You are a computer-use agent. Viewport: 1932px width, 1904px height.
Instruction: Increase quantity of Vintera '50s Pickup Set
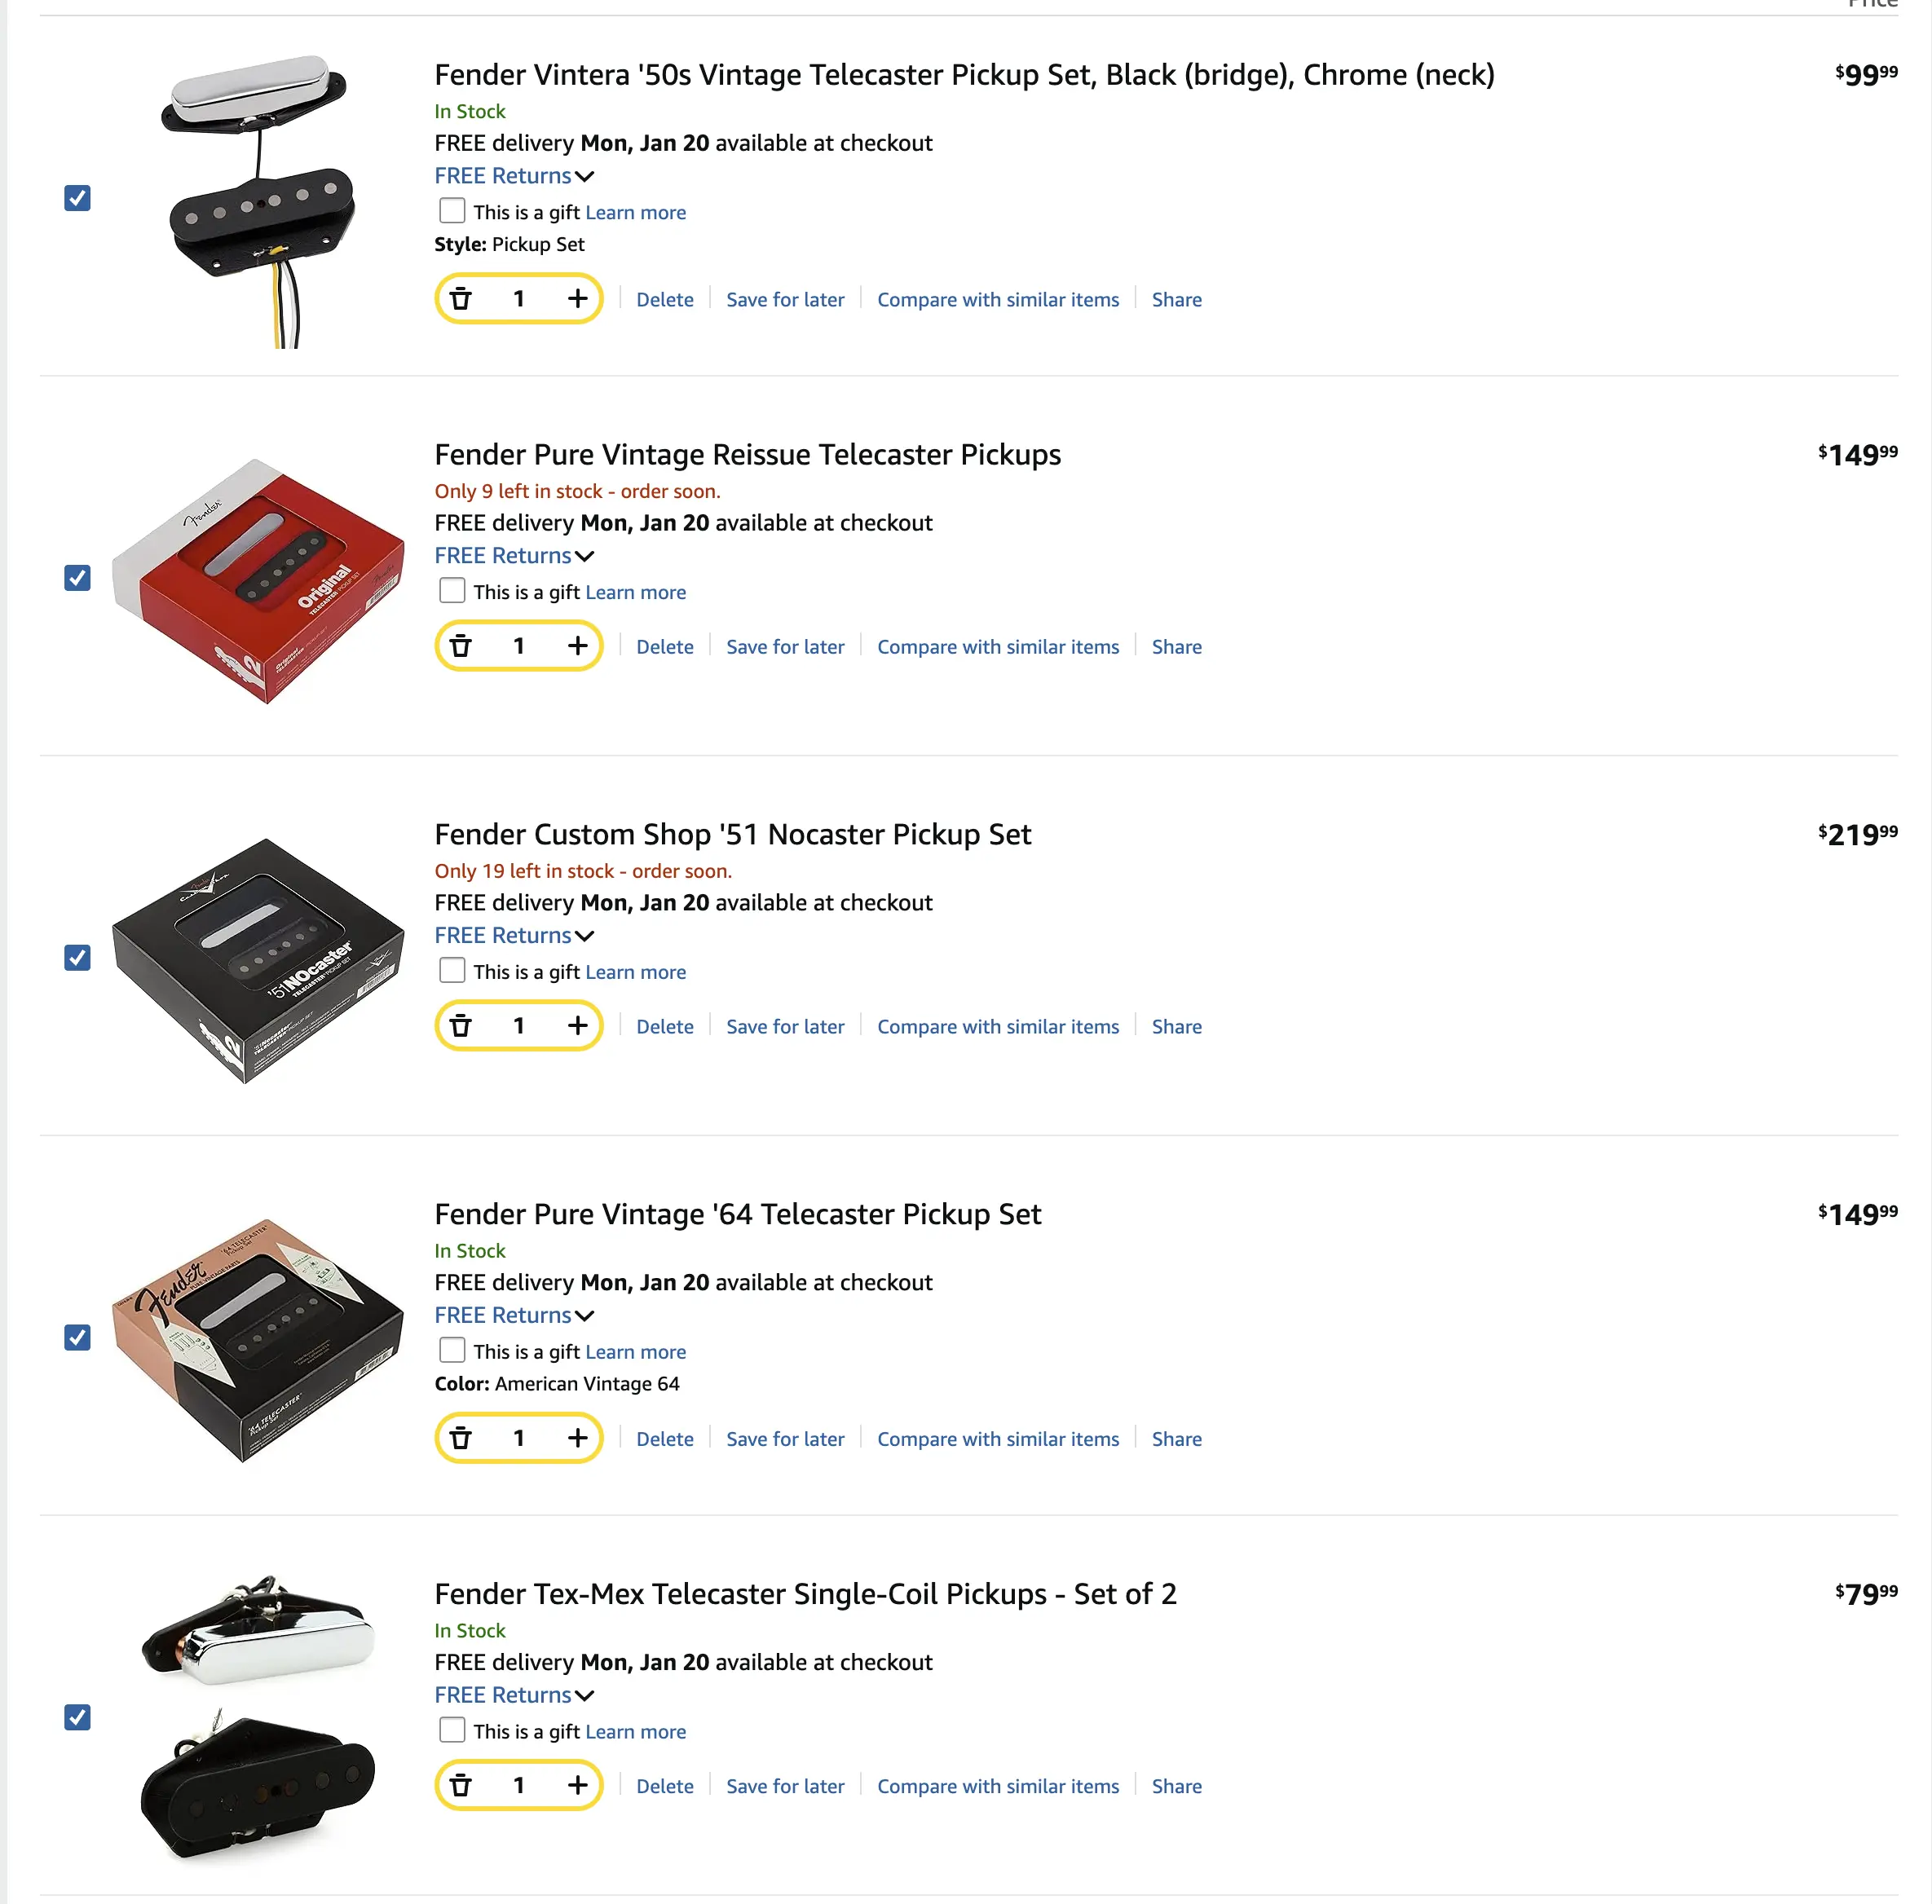click(x=577, y=299)
